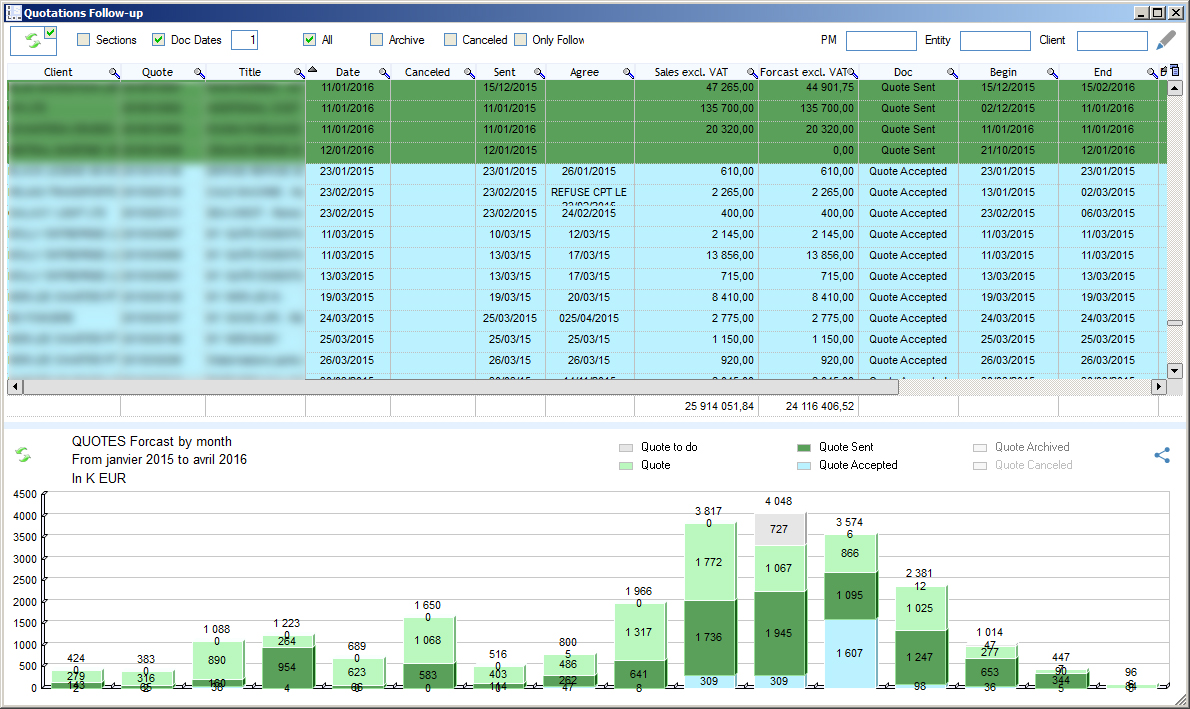The image size is (1190, 709).
Task: Share the QUOTES Forecast chart with the blue share icon
Action: point(1162,454)
